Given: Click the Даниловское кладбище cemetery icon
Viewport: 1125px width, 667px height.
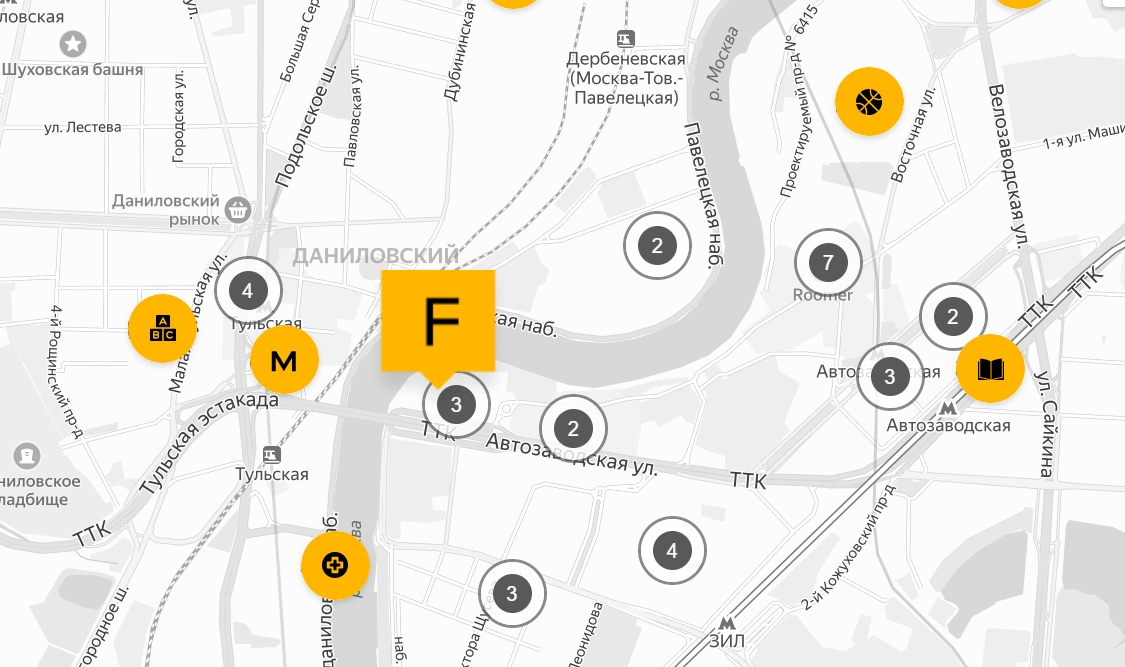Looking at the screenshot, I should (x=27, y=455).
